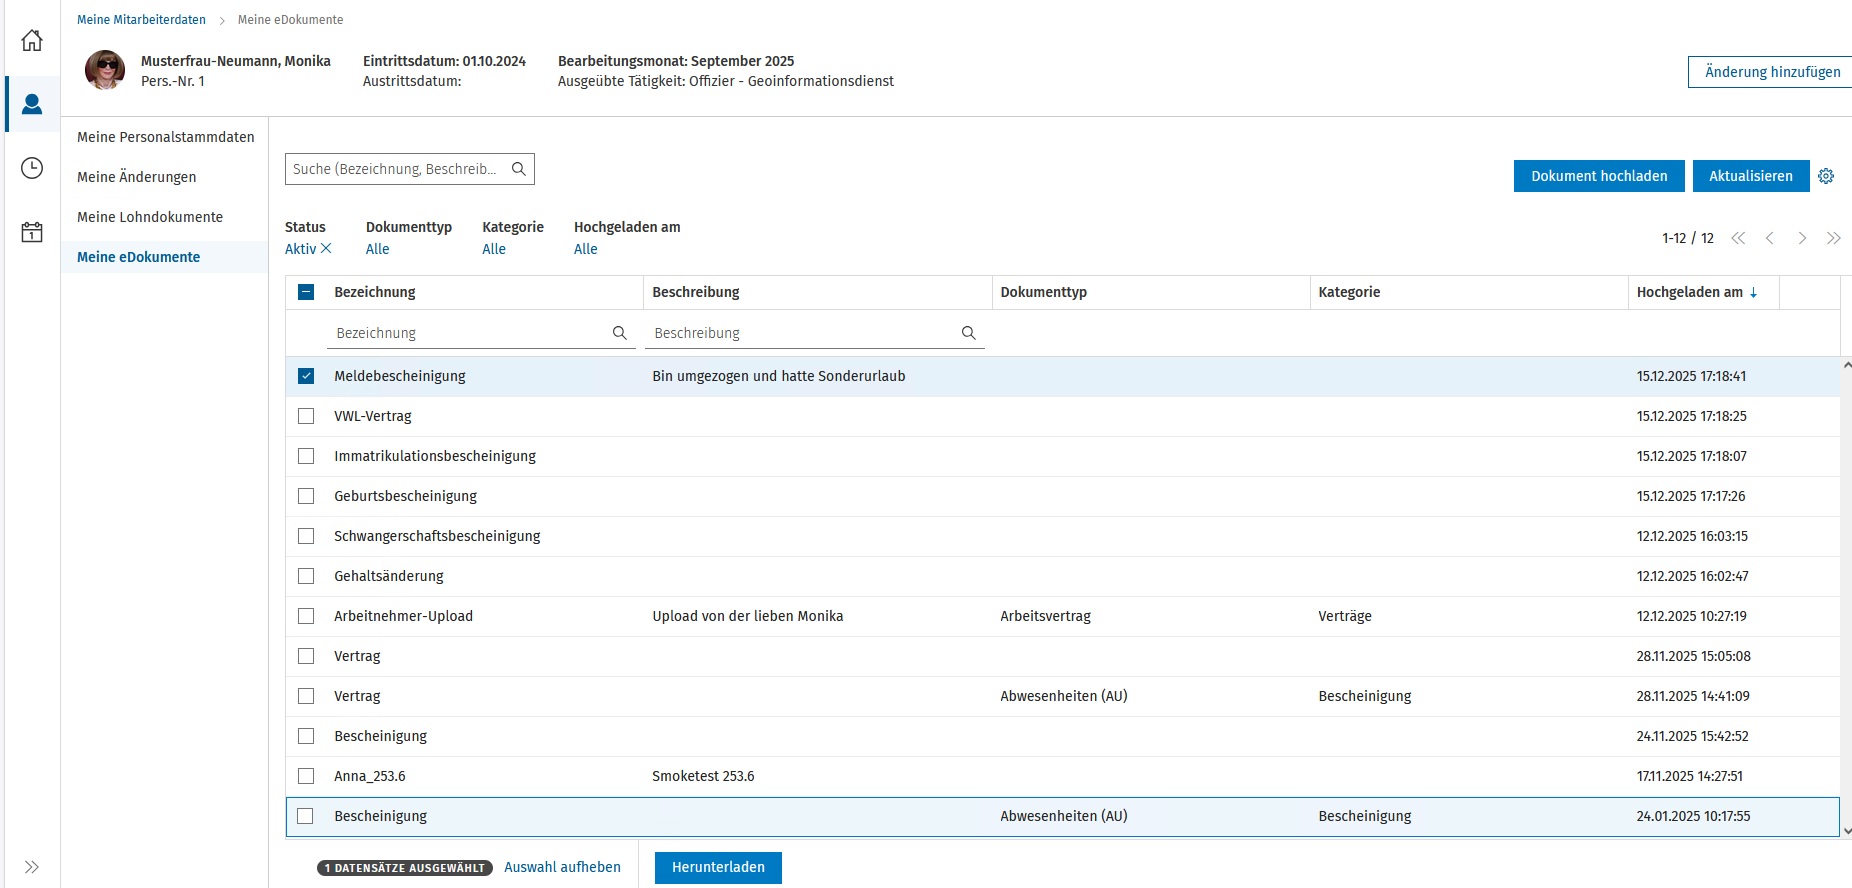Go to the next results page
Screen dimensions: 1852x888
pyautogui.click(x=1802, y=238)
